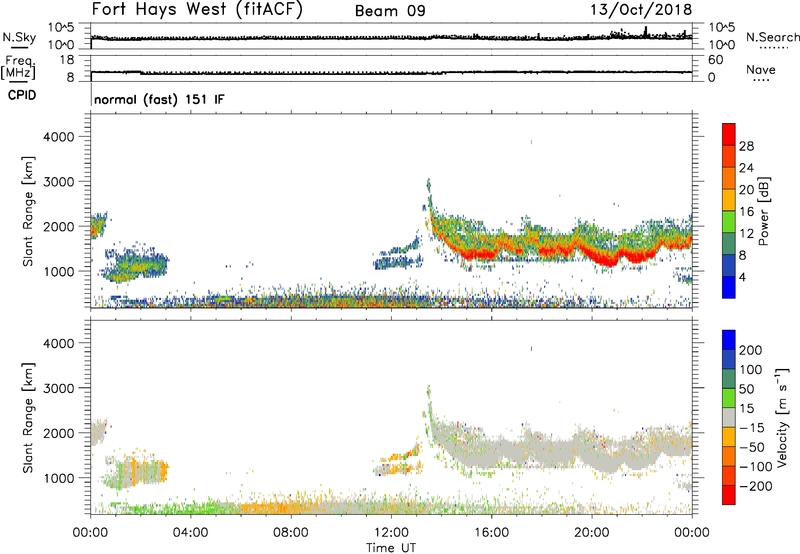Select the 'Power [dB]' colorbar title
This screenshot has height=554, width=800.
pos(764,211)
